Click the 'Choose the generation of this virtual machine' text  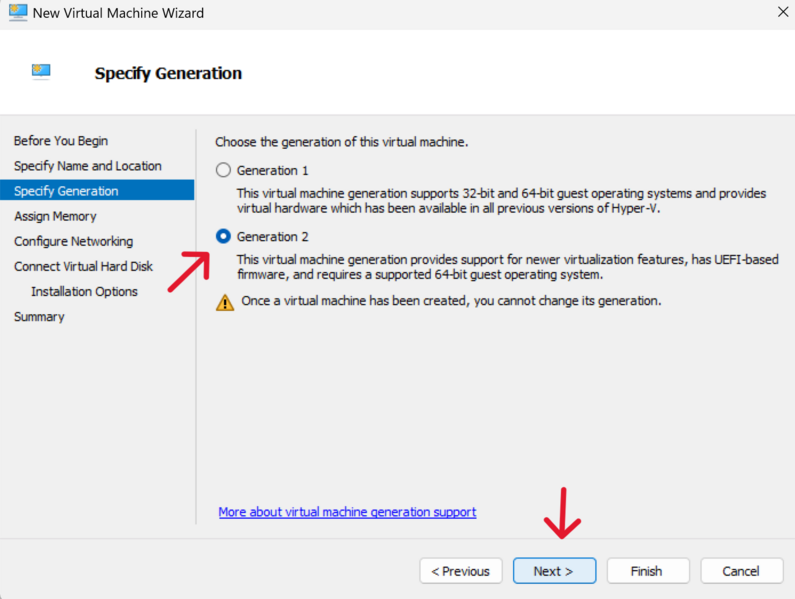[341, 142]
